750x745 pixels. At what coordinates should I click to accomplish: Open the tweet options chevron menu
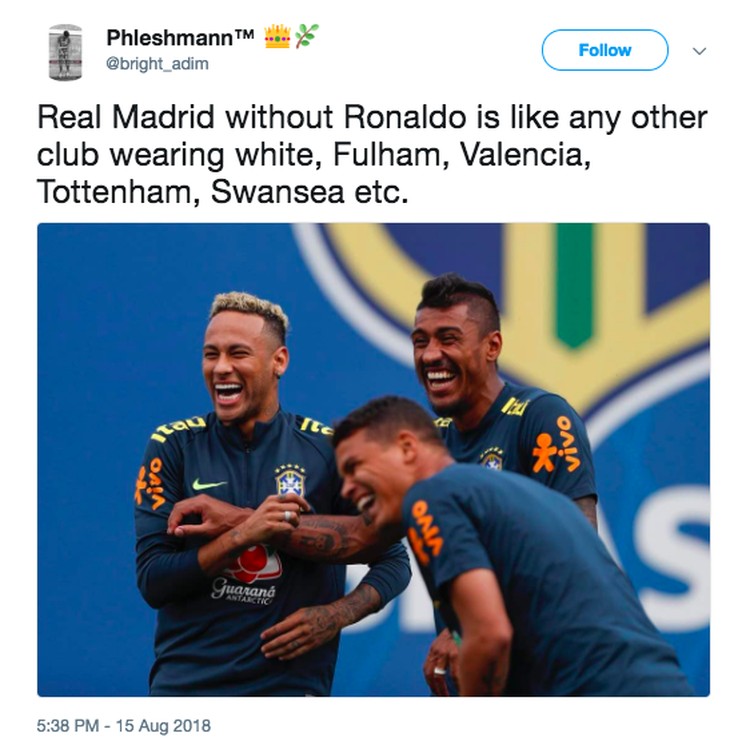[x=699, y=51]
